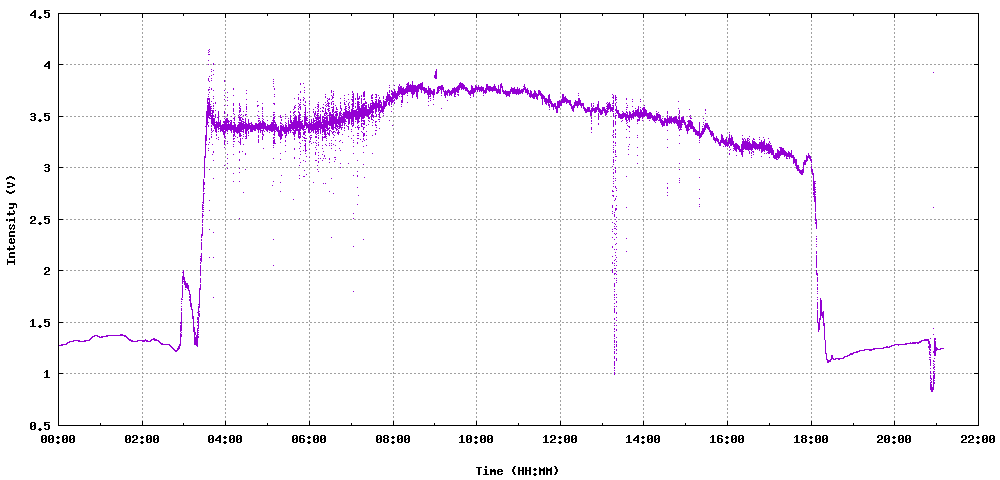Image resolution: width=1000 pixels, height=480 pixels.
Task: Click the x-axis tick label 08:00
Action: coord(393,439)
